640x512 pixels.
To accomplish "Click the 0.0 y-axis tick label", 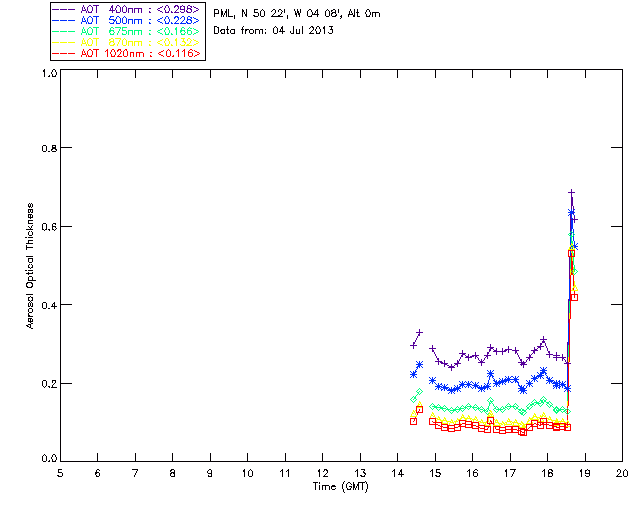I will coord(49,459).
